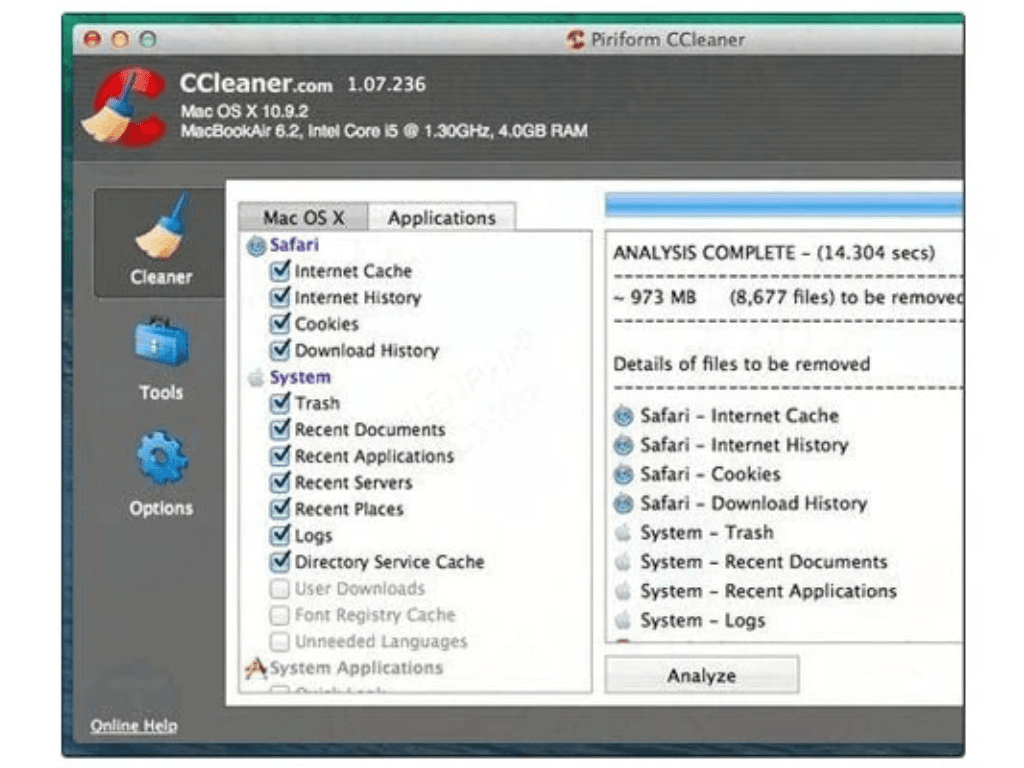Click the CCleaner logo in header
Screen dimensions: 1024x768
[x=123, y=108]
